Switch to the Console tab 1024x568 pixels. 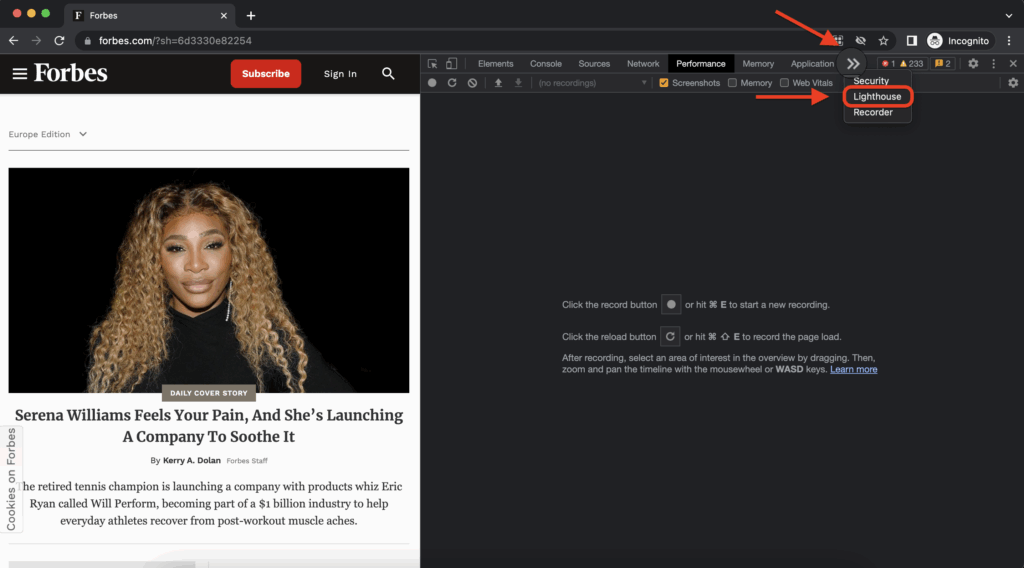click(x=546, y=64)
